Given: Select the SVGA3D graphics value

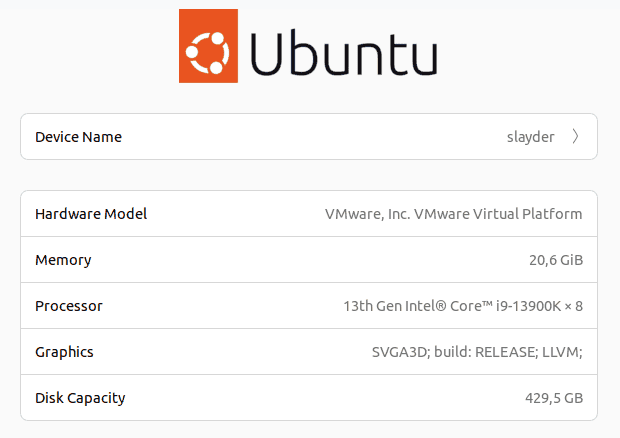Looking at the screenshot, I should point(477,352).
